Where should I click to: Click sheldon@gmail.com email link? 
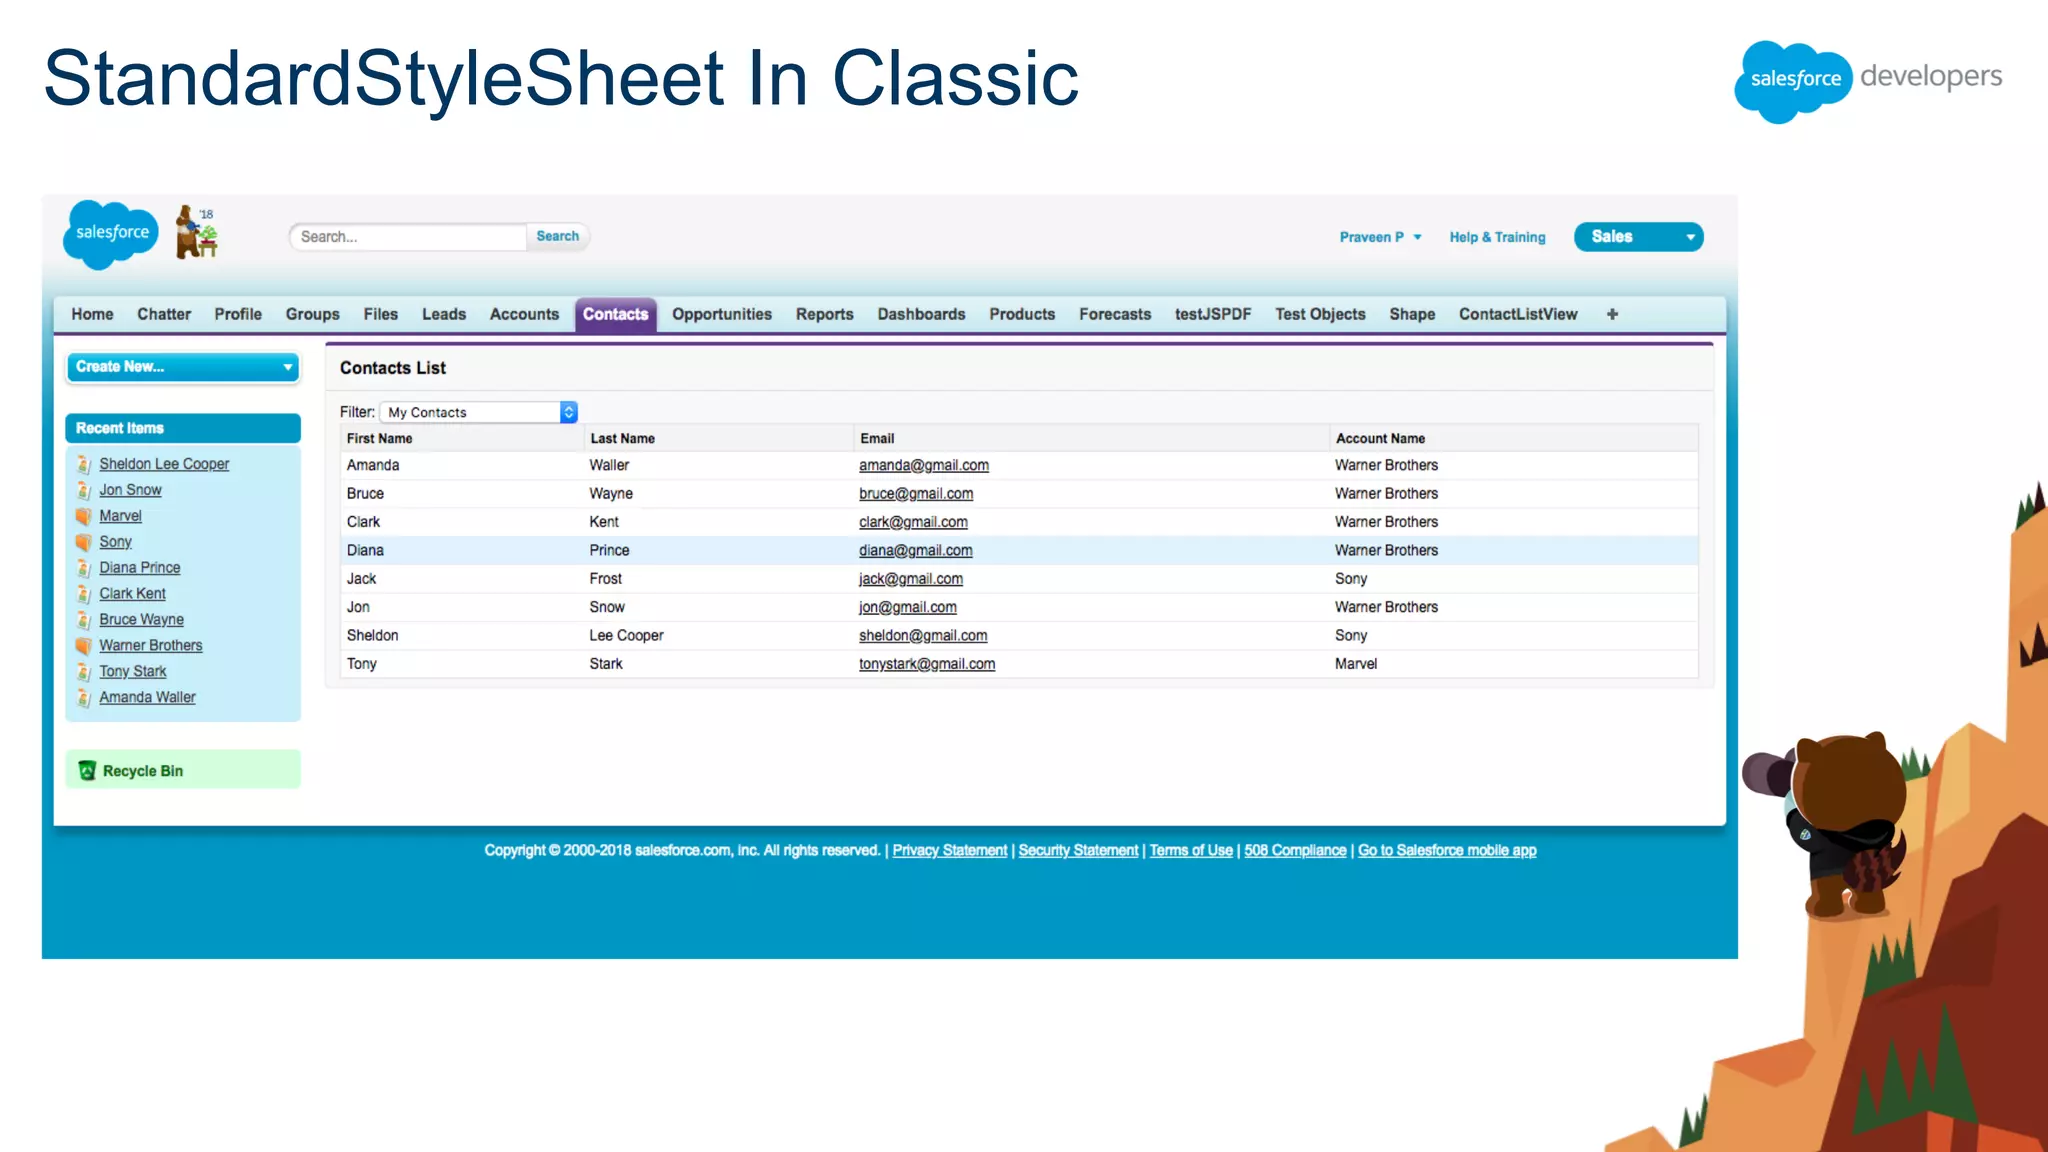coord(923,636)
